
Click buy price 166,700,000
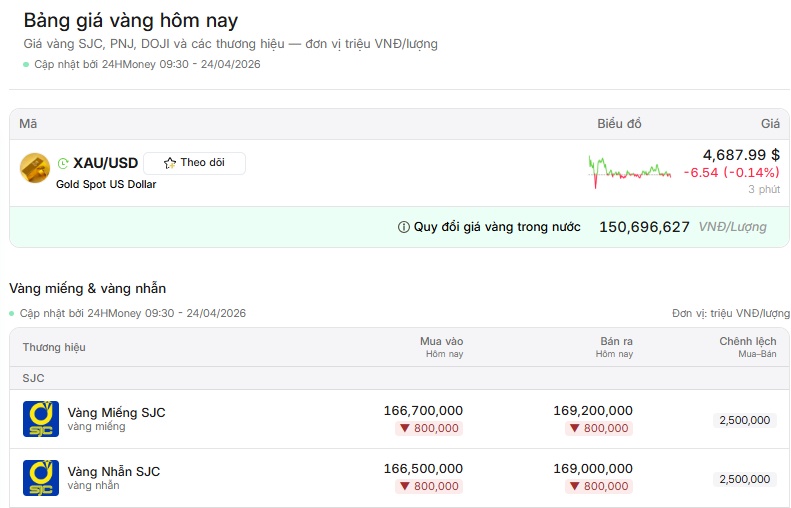(x=423, y=411)
